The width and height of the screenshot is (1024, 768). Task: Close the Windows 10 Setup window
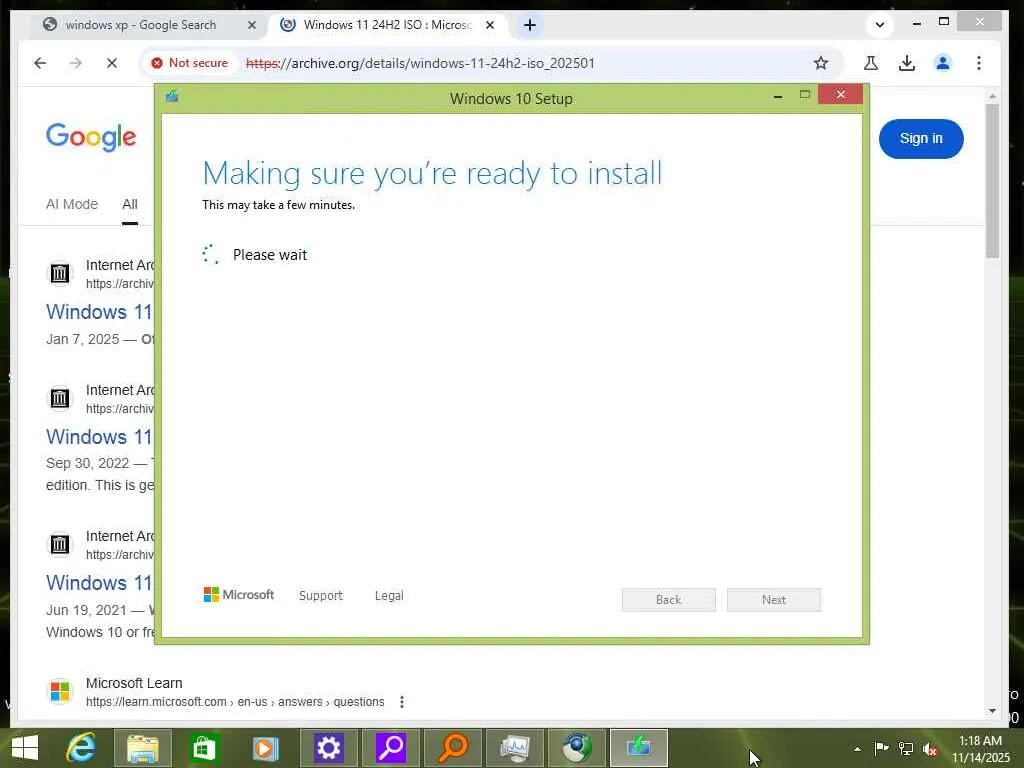point(840,95)
